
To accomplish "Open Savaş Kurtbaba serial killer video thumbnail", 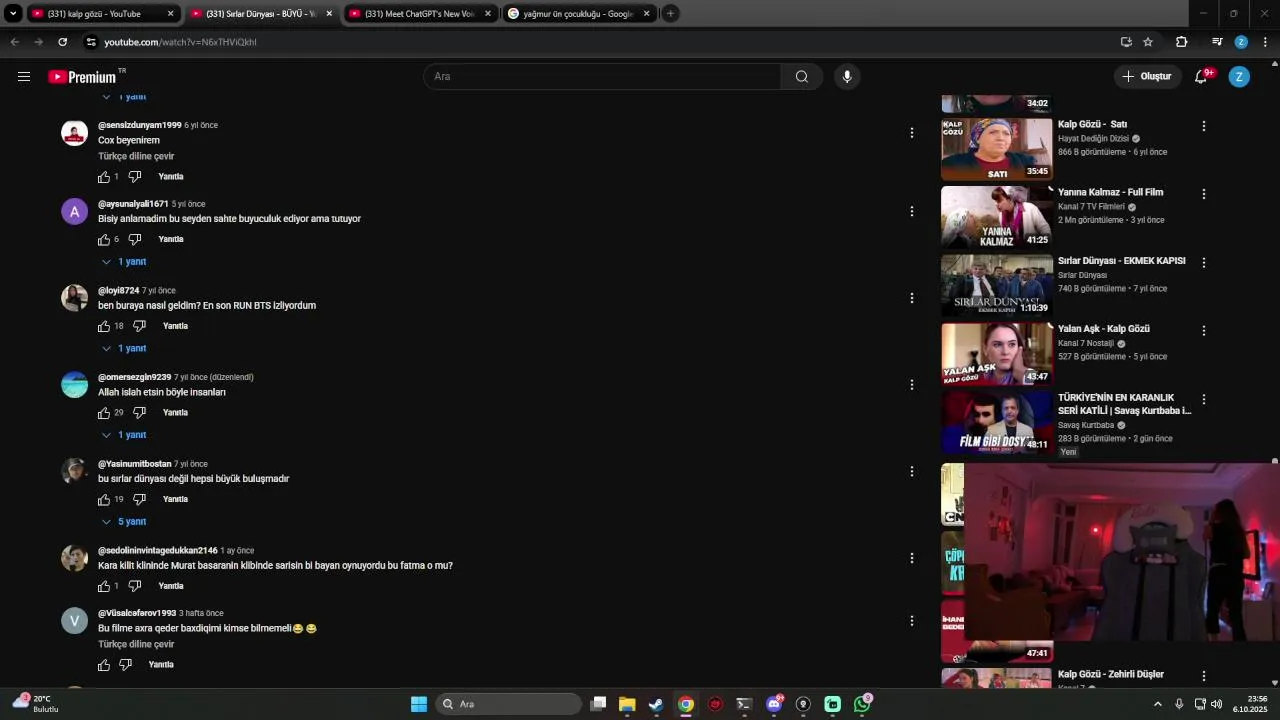I will click(996, 422).
